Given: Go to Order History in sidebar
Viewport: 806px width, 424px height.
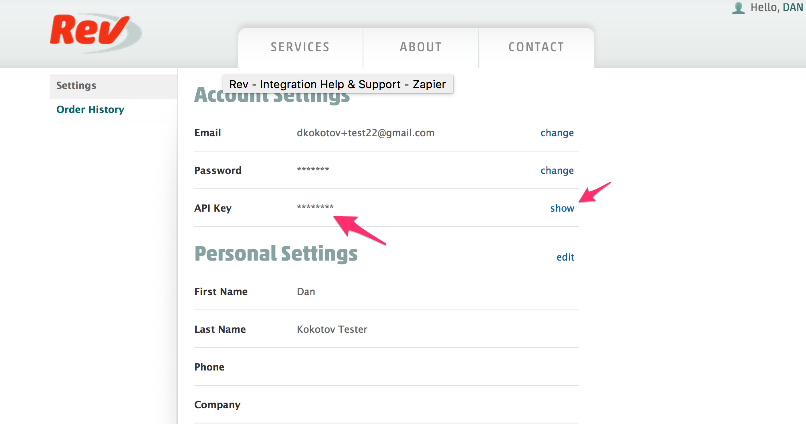Looking at the screenshot, I should click(90, 109).
